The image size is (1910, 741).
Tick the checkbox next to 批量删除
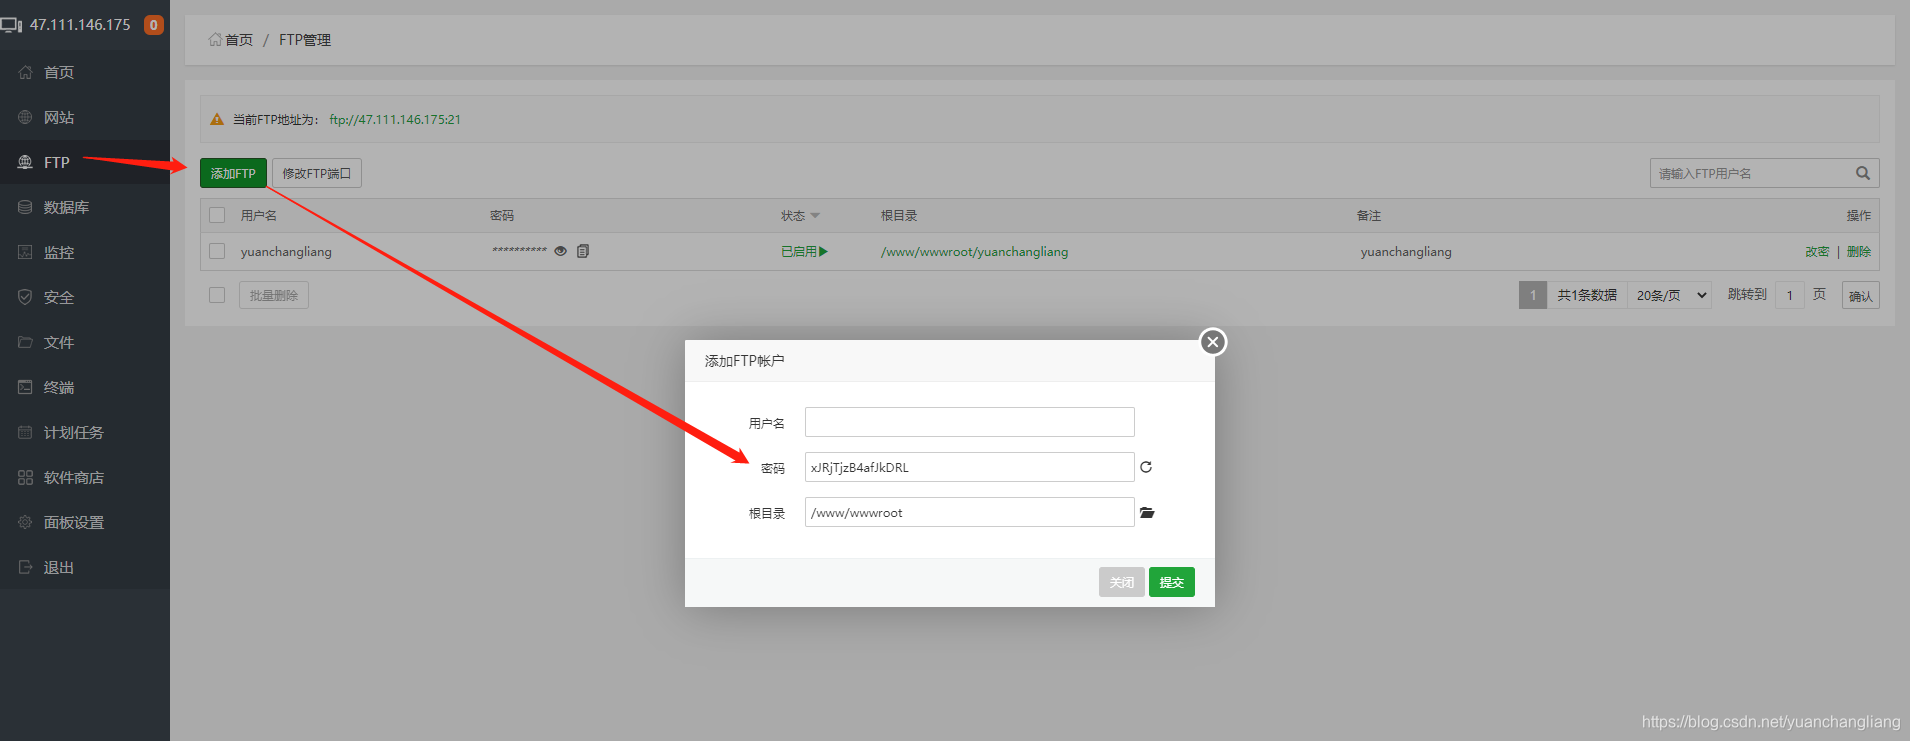217,295
